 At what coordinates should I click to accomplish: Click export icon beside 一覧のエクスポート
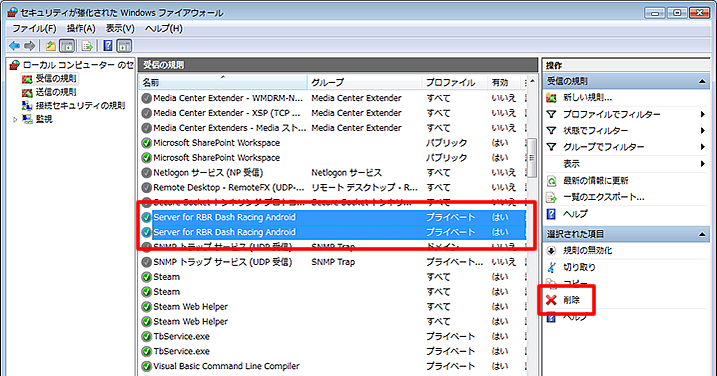(x=551, y=198)
